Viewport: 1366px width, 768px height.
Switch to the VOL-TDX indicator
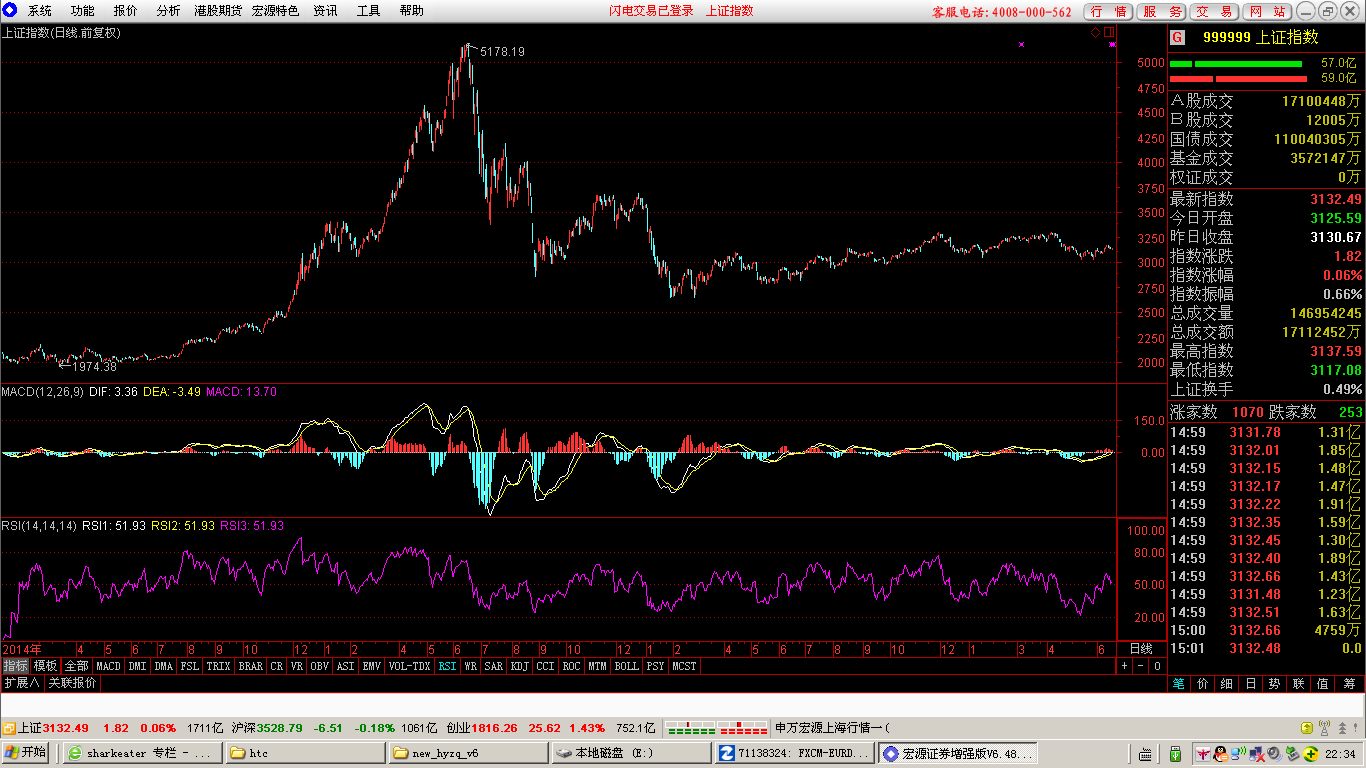click(x=409, y=665)
